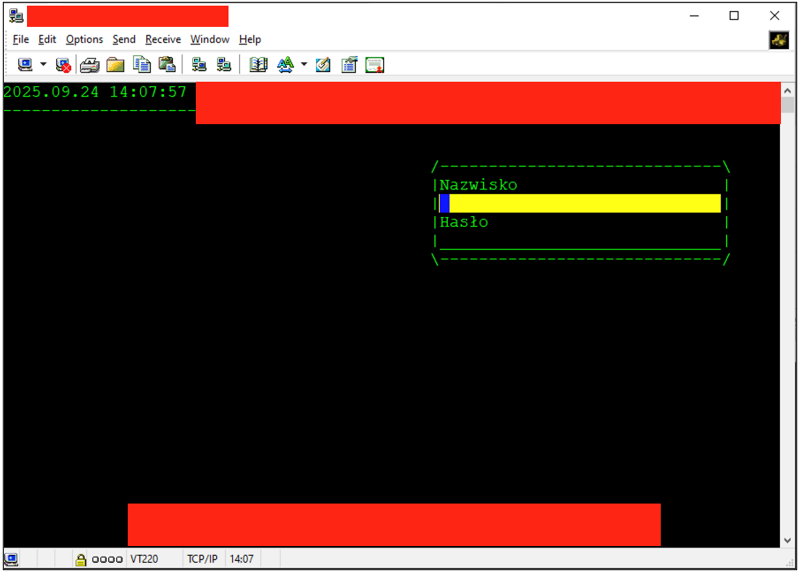Click the padlock icon in status bar
This screenshot has width=799, height=572.
coord(80,560)
